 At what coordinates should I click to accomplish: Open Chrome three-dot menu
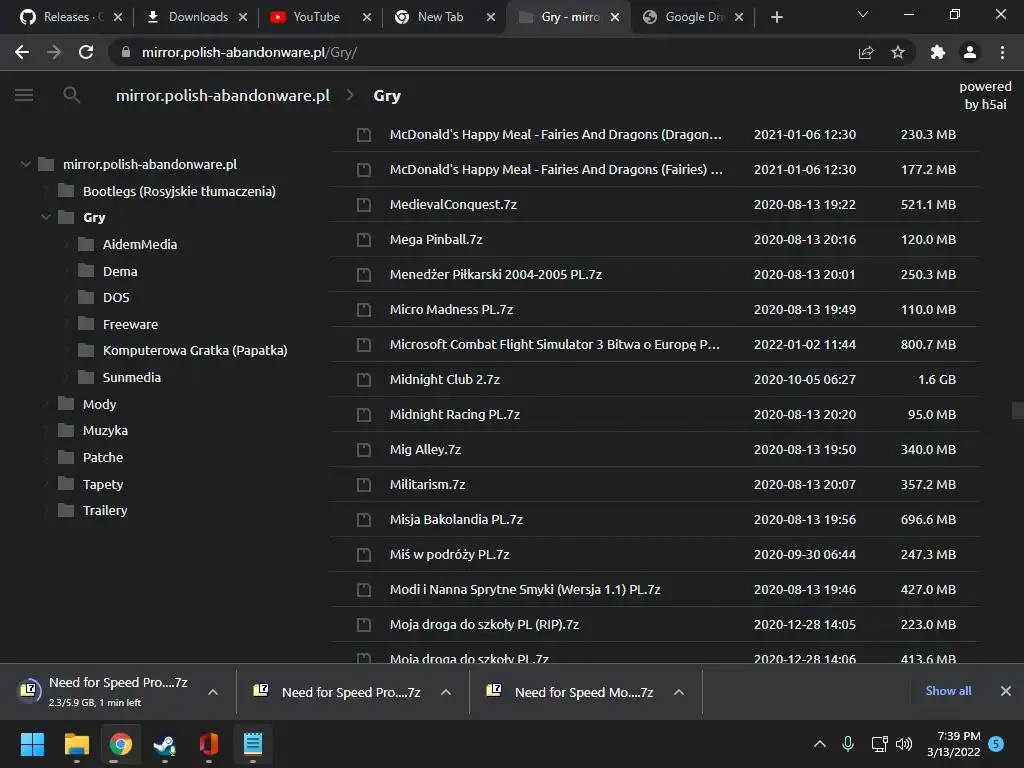coord(1002,52)
